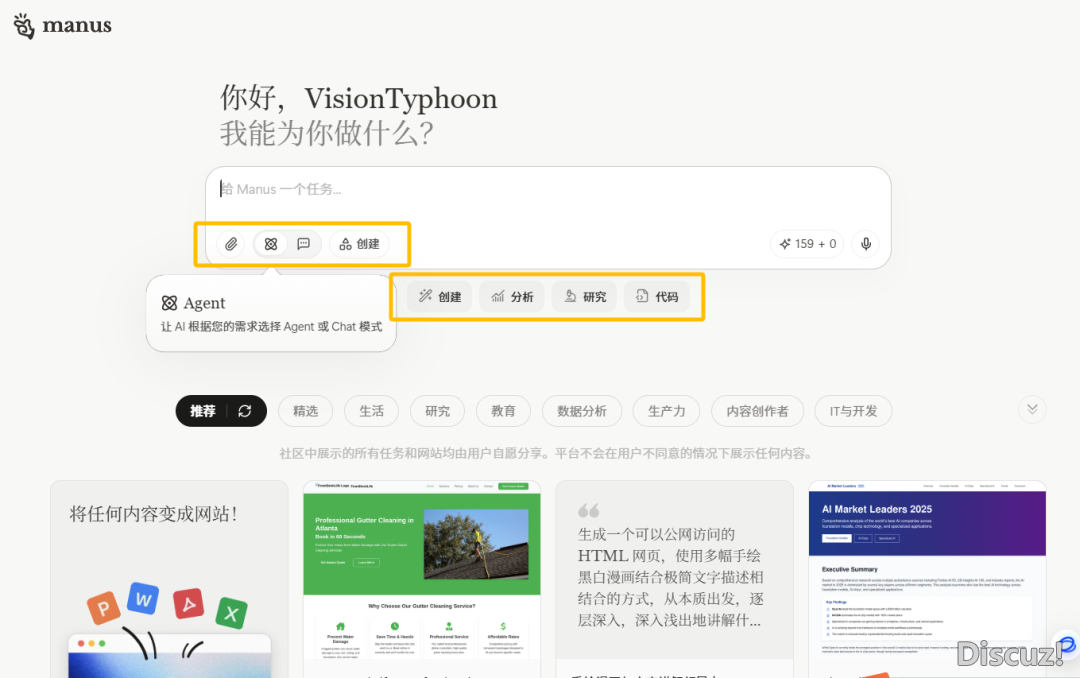
Task: Select the 创建 quick action with wand icon
Action: coord(439,297)
